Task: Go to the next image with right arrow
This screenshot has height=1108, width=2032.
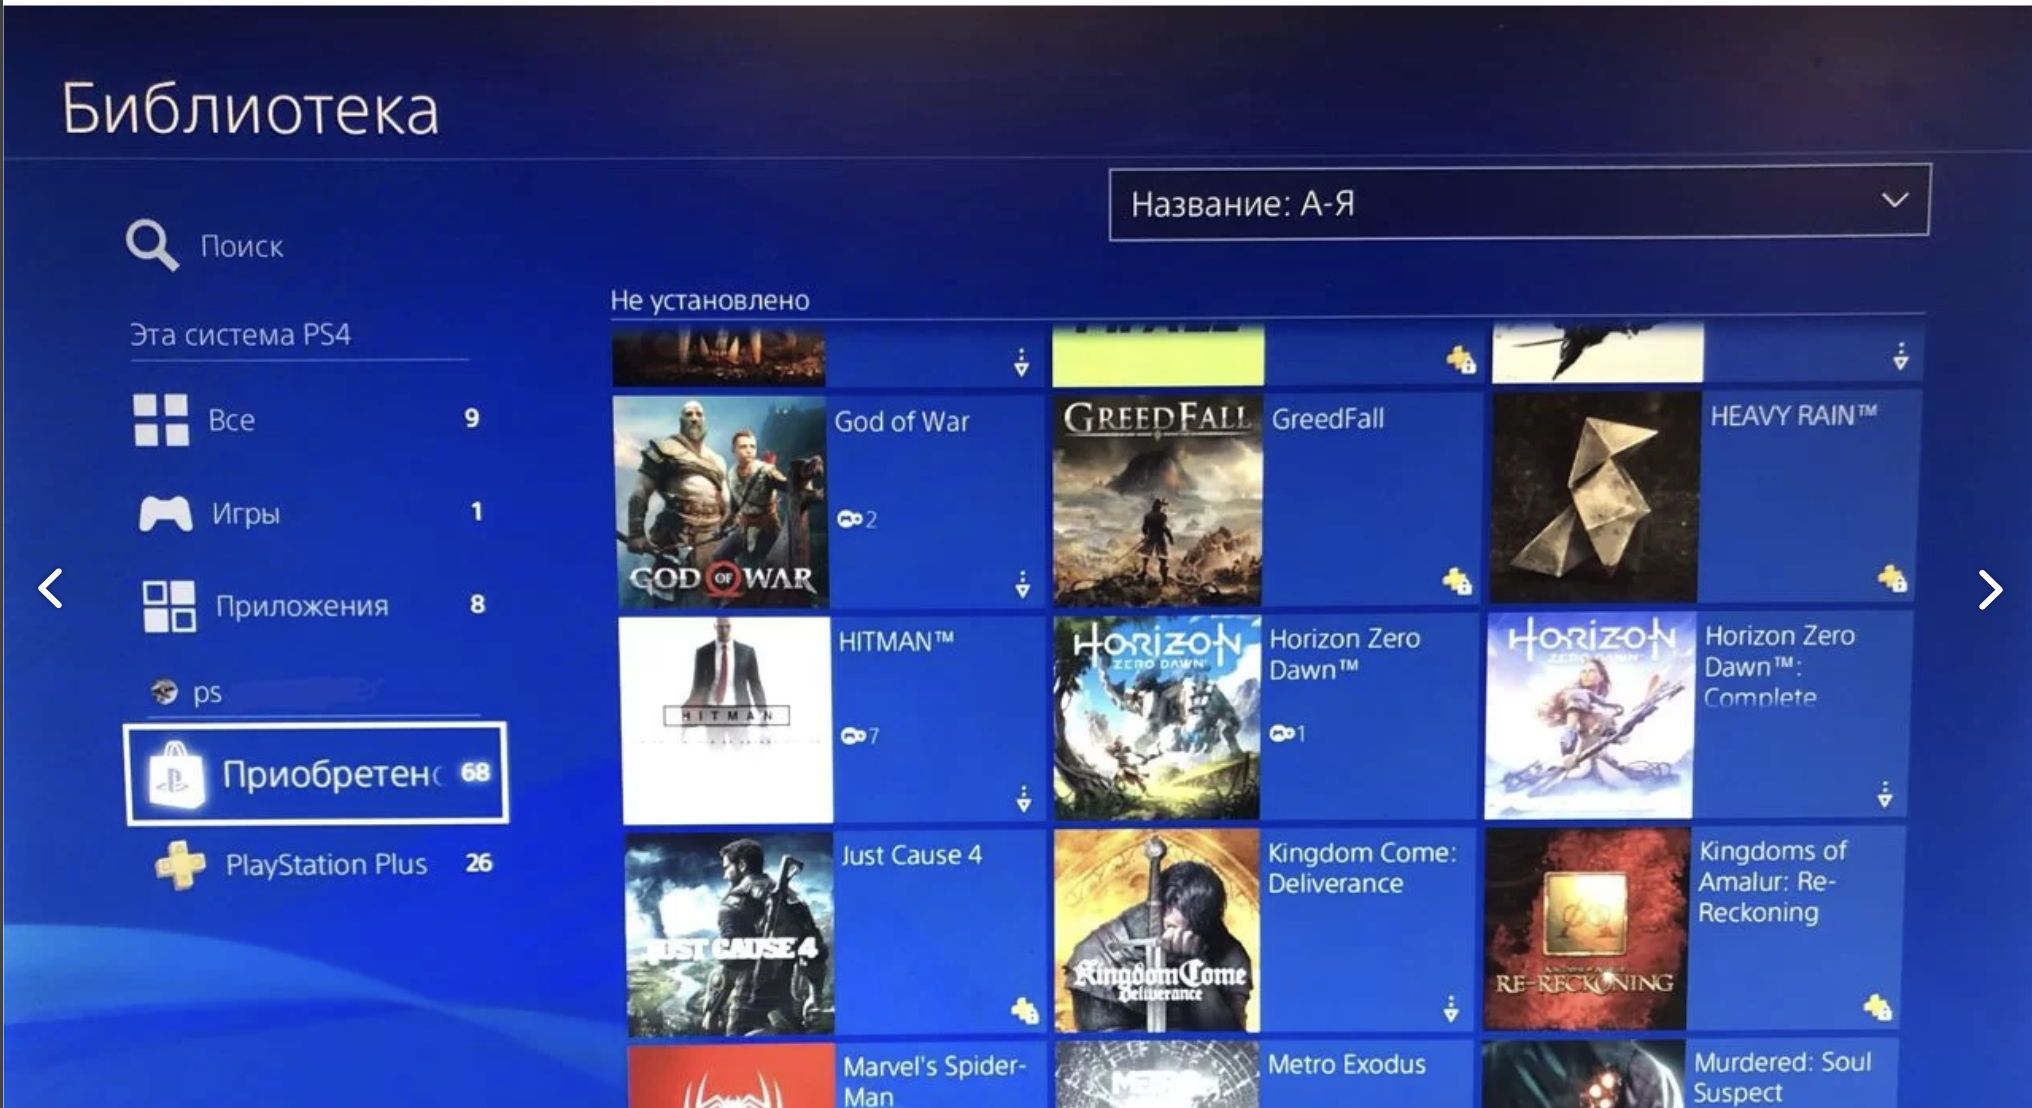Action: click(1990, 589)
